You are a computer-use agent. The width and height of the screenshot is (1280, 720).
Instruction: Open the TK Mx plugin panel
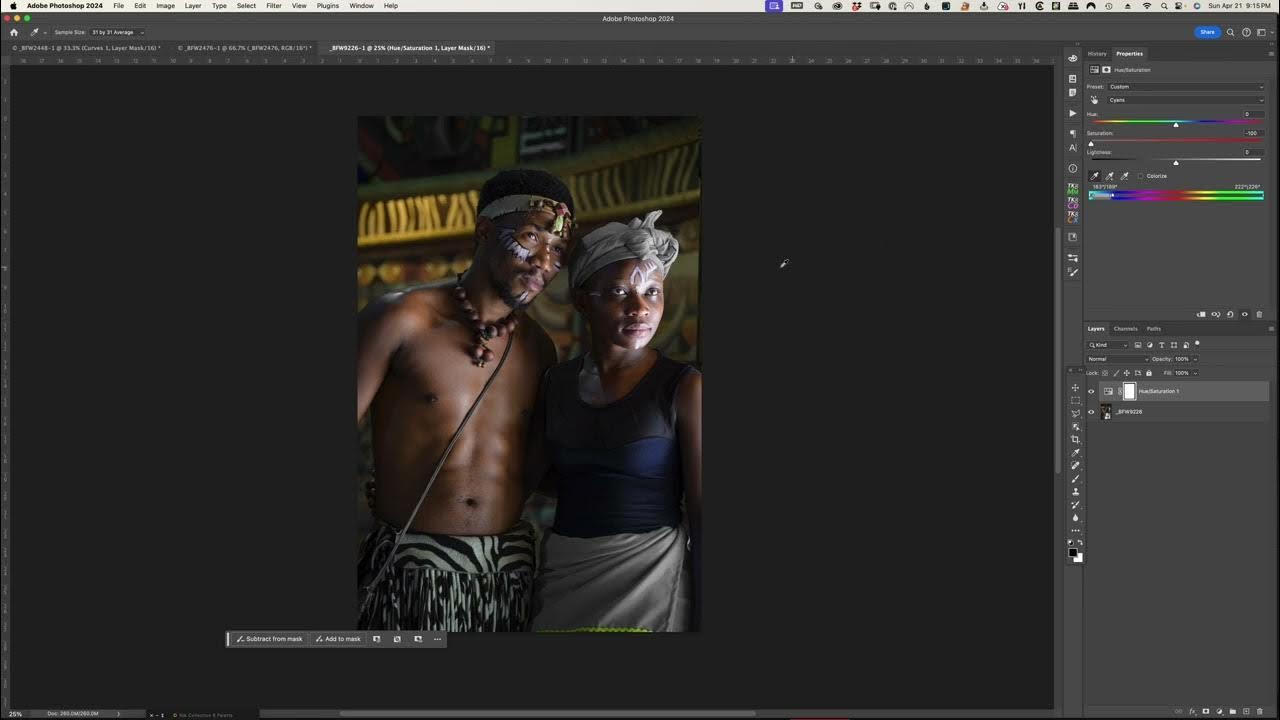[x=1073, y=189]
